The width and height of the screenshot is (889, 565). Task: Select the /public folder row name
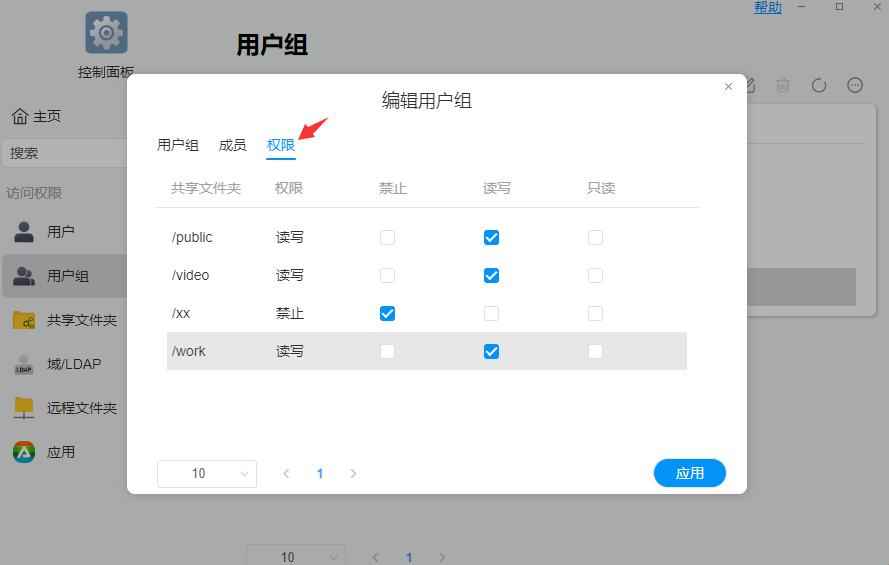point(192,237)
